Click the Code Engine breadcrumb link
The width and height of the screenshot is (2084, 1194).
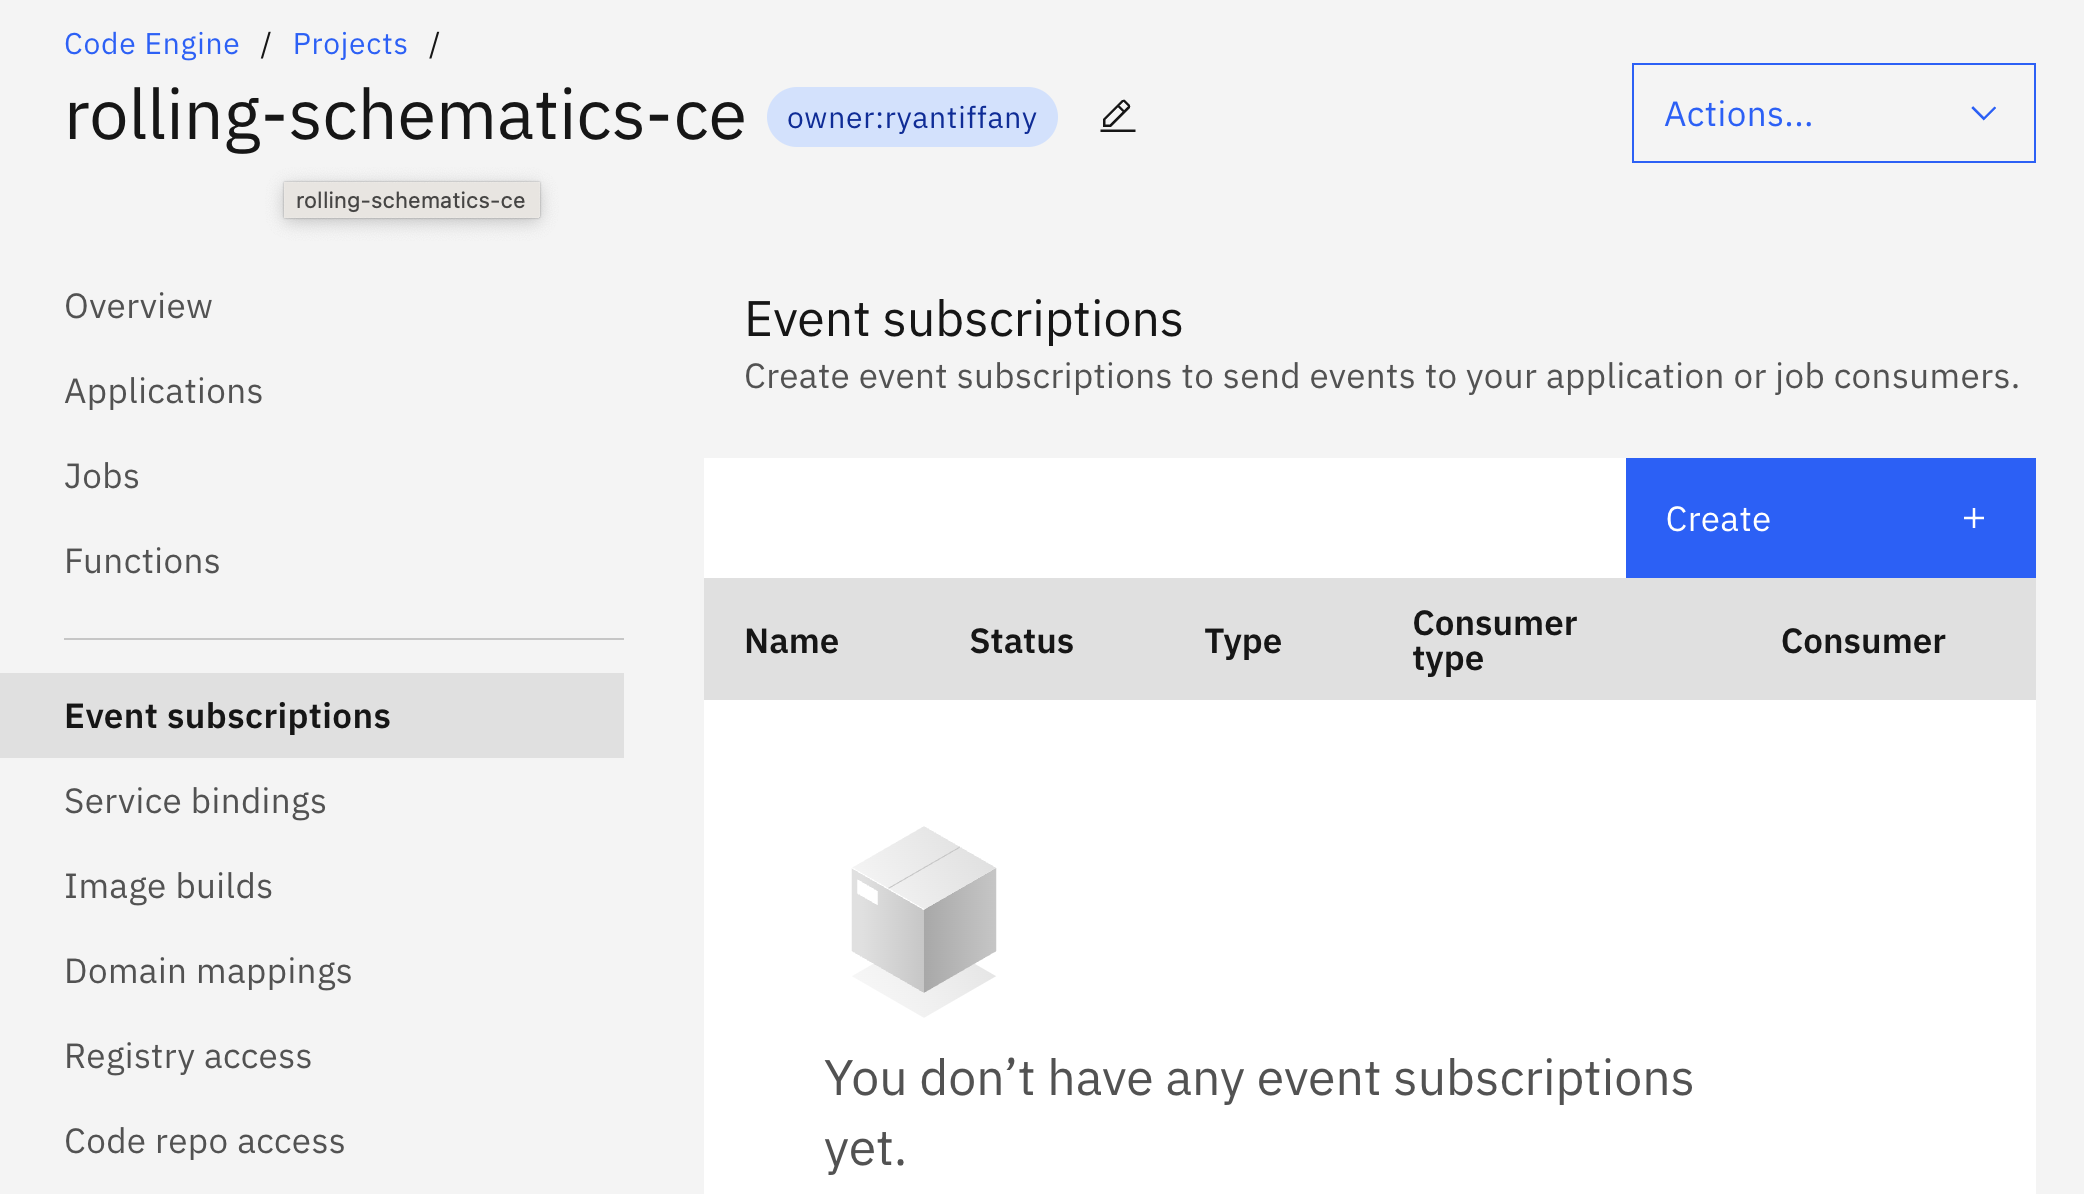tap(152, 44)
